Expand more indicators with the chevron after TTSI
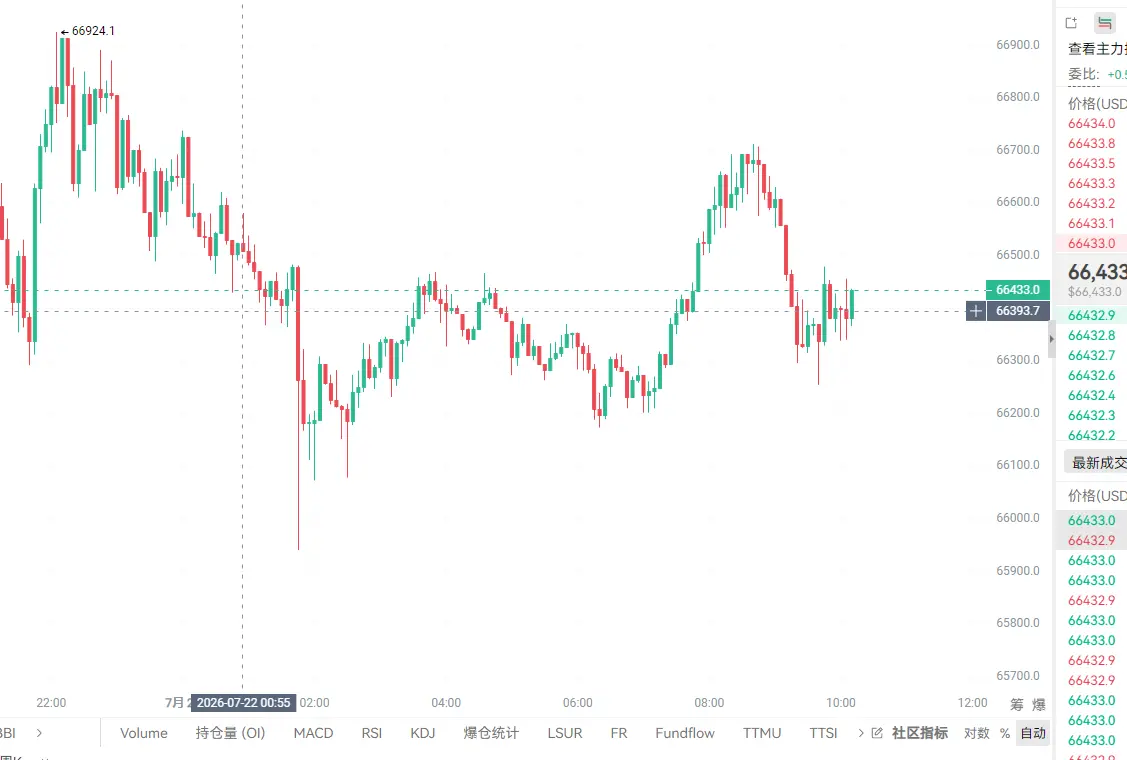Viewport: 1127px width, 760px height. 860,733
